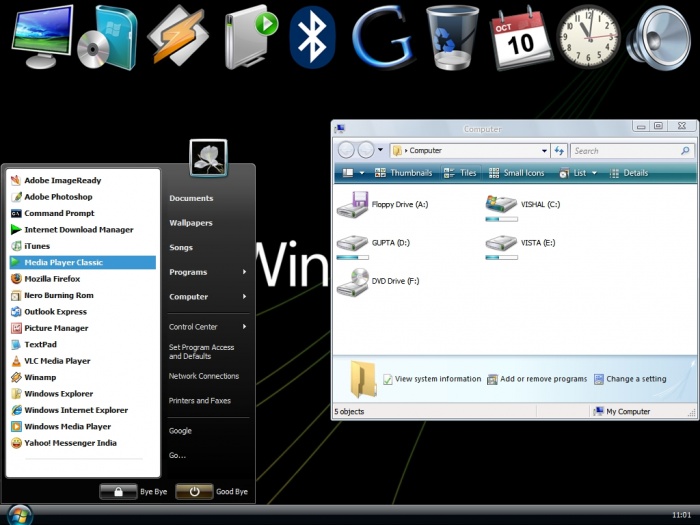Launch TextPad from start menu

tap(83, 345)
